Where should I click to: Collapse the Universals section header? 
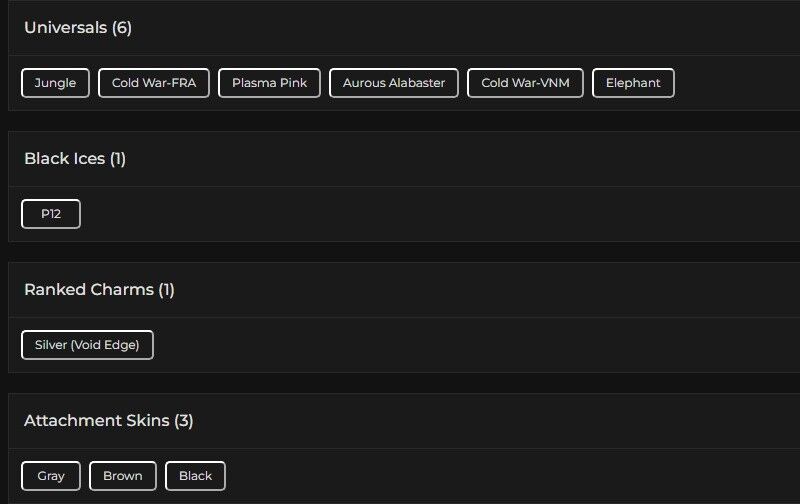65,28
